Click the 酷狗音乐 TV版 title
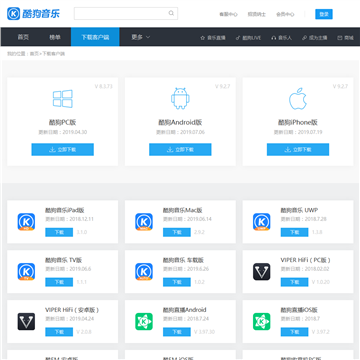 tap(63, 260)
